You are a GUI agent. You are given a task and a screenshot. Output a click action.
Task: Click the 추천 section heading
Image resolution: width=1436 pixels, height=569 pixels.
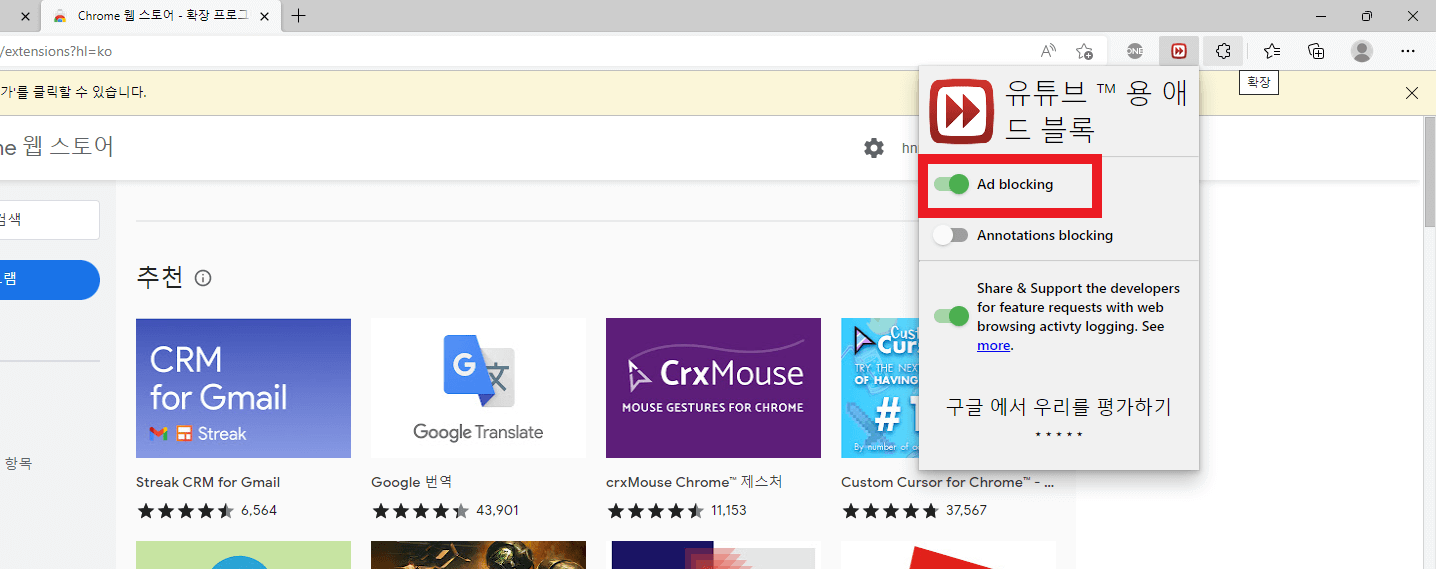(x=160, y=277)
